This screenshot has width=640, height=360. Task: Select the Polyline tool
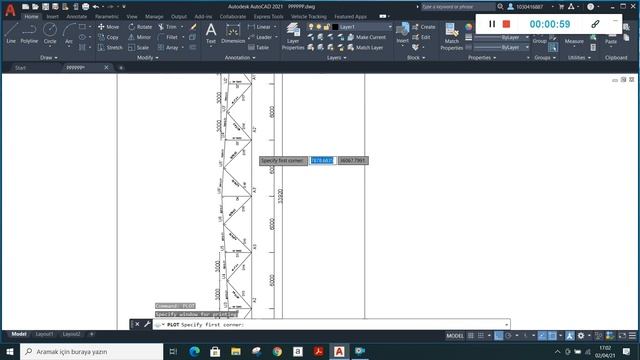29,33
